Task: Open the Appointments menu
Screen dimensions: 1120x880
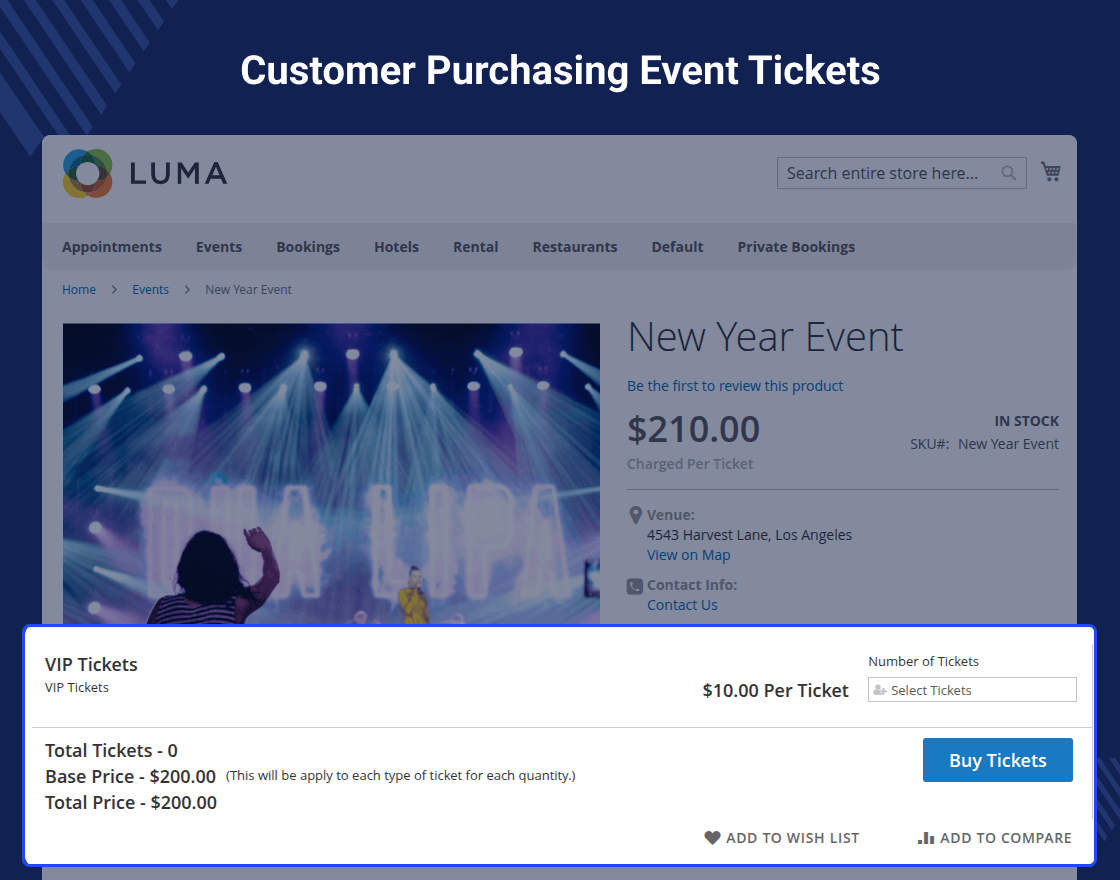Action: [112, 246]
